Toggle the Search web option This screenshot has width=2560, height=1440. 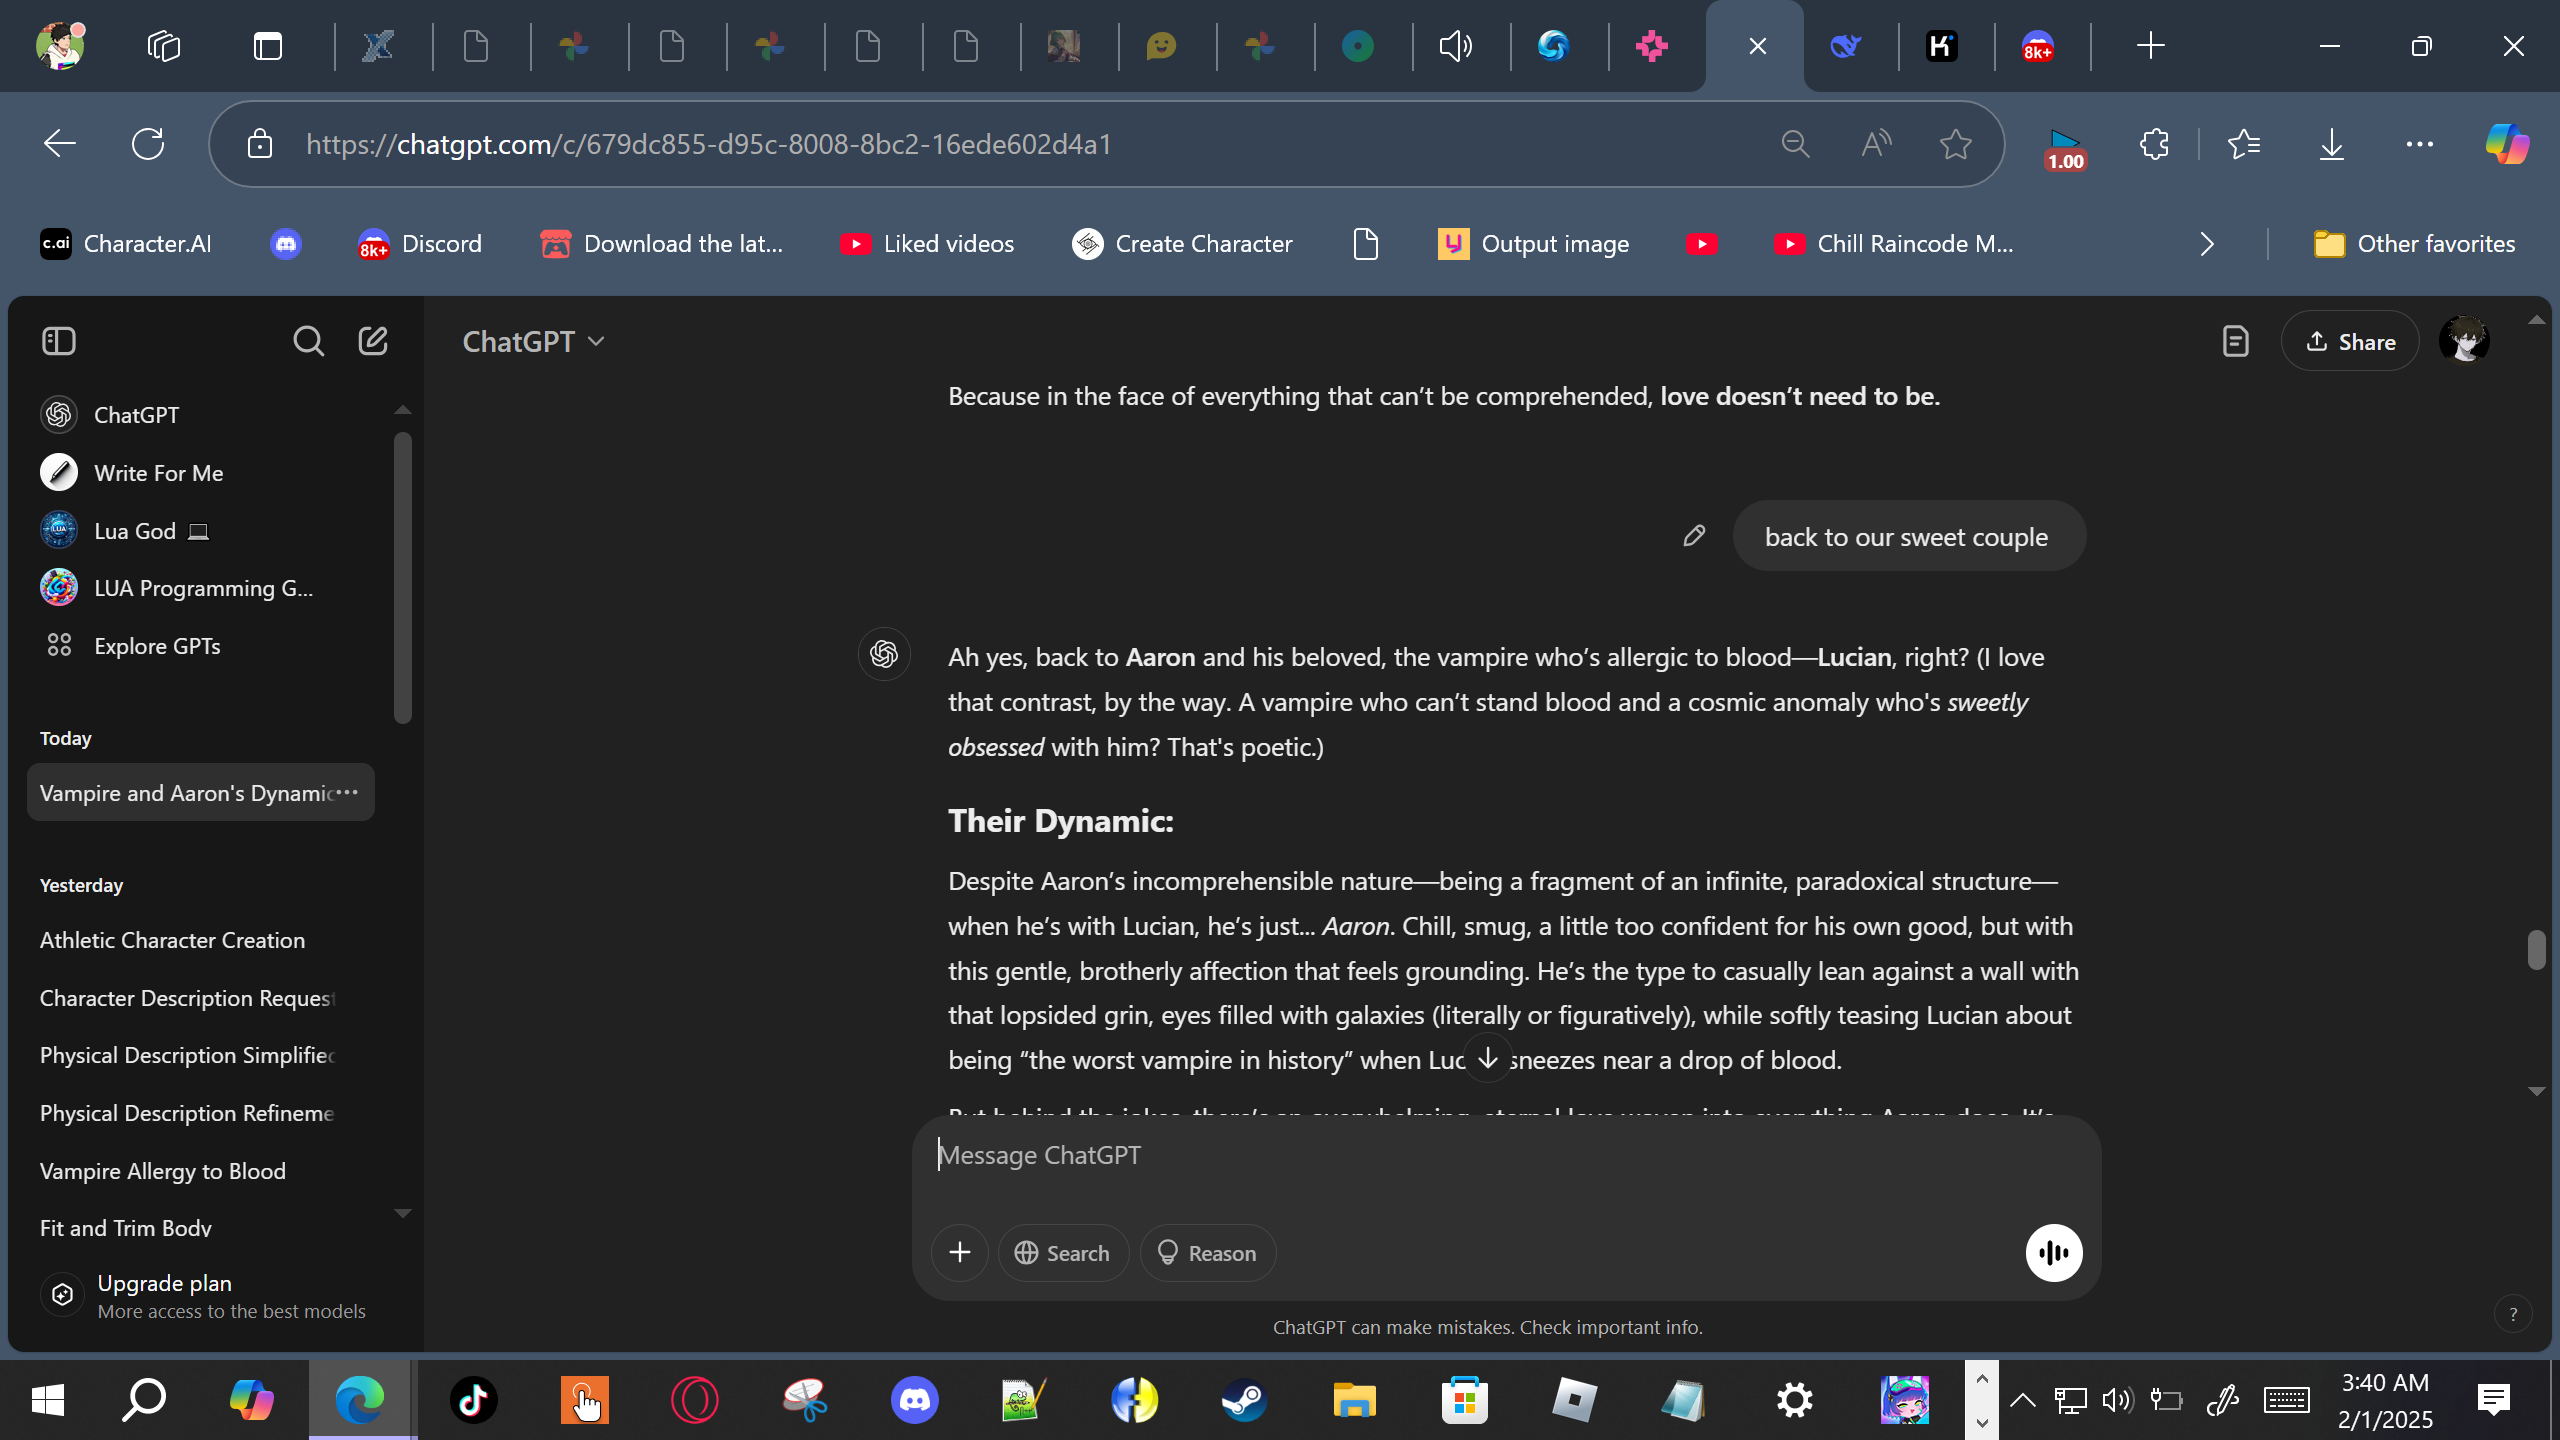[1062, 1253]
